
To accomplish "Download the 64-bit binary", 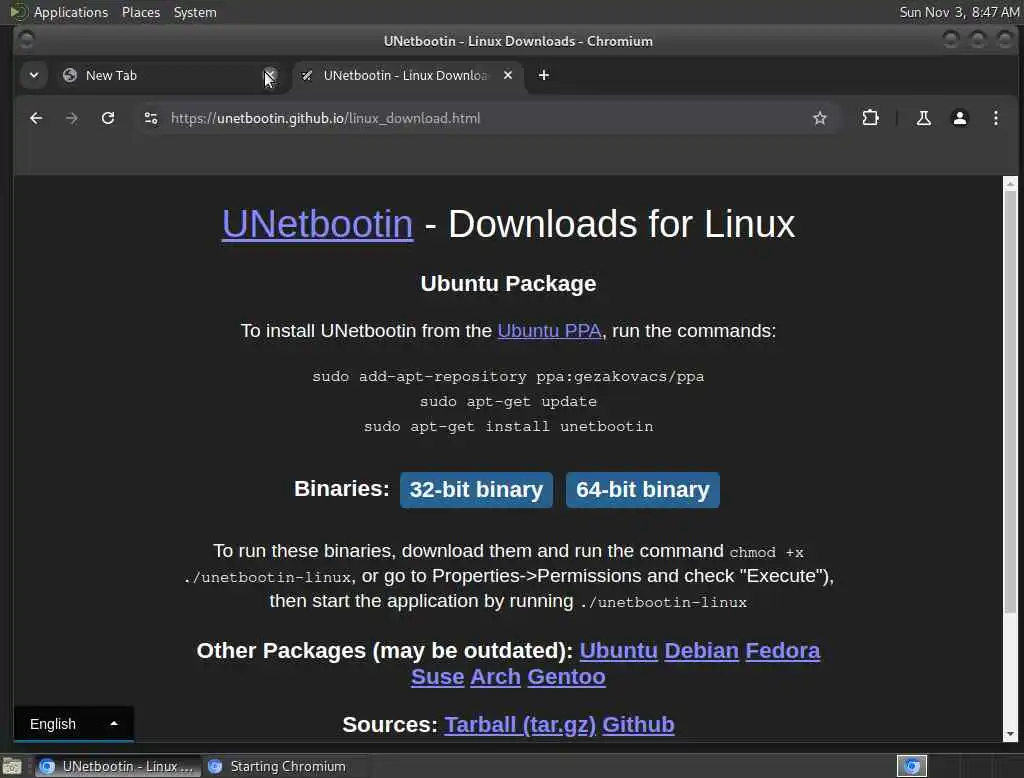I will click(643, 490).
